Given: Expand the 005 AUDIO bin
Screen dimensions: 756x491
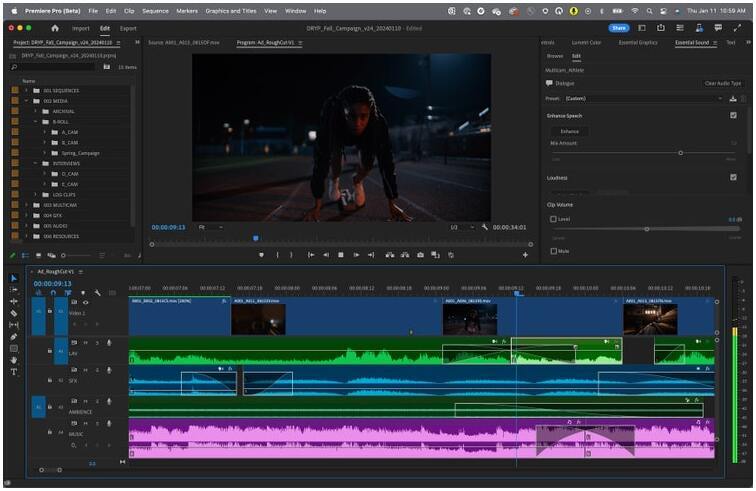Looking at the screenshot, I should coord(27,226).
